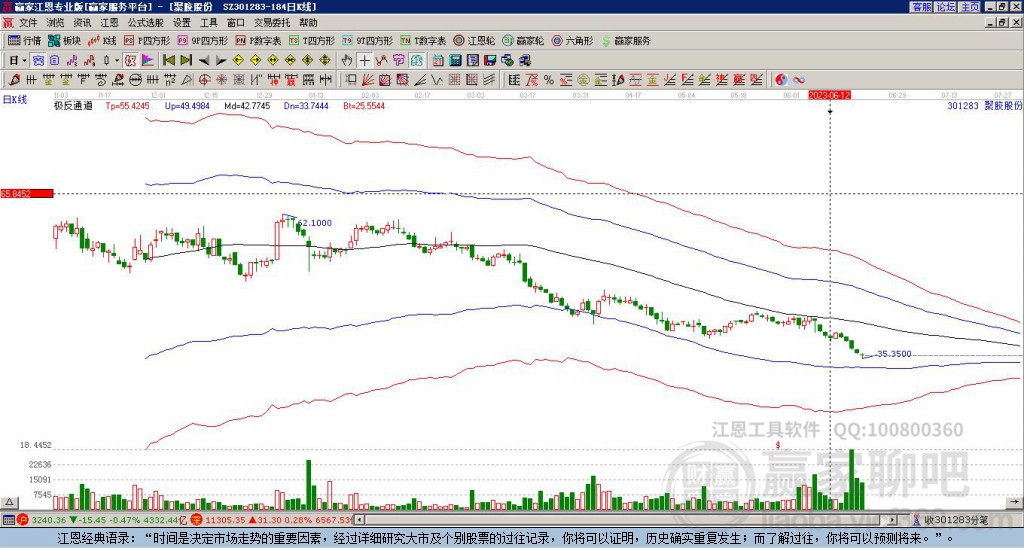Open the 板块 sector view
The height and width of the screenshot is (548, 1024).
tap(64, 40)
